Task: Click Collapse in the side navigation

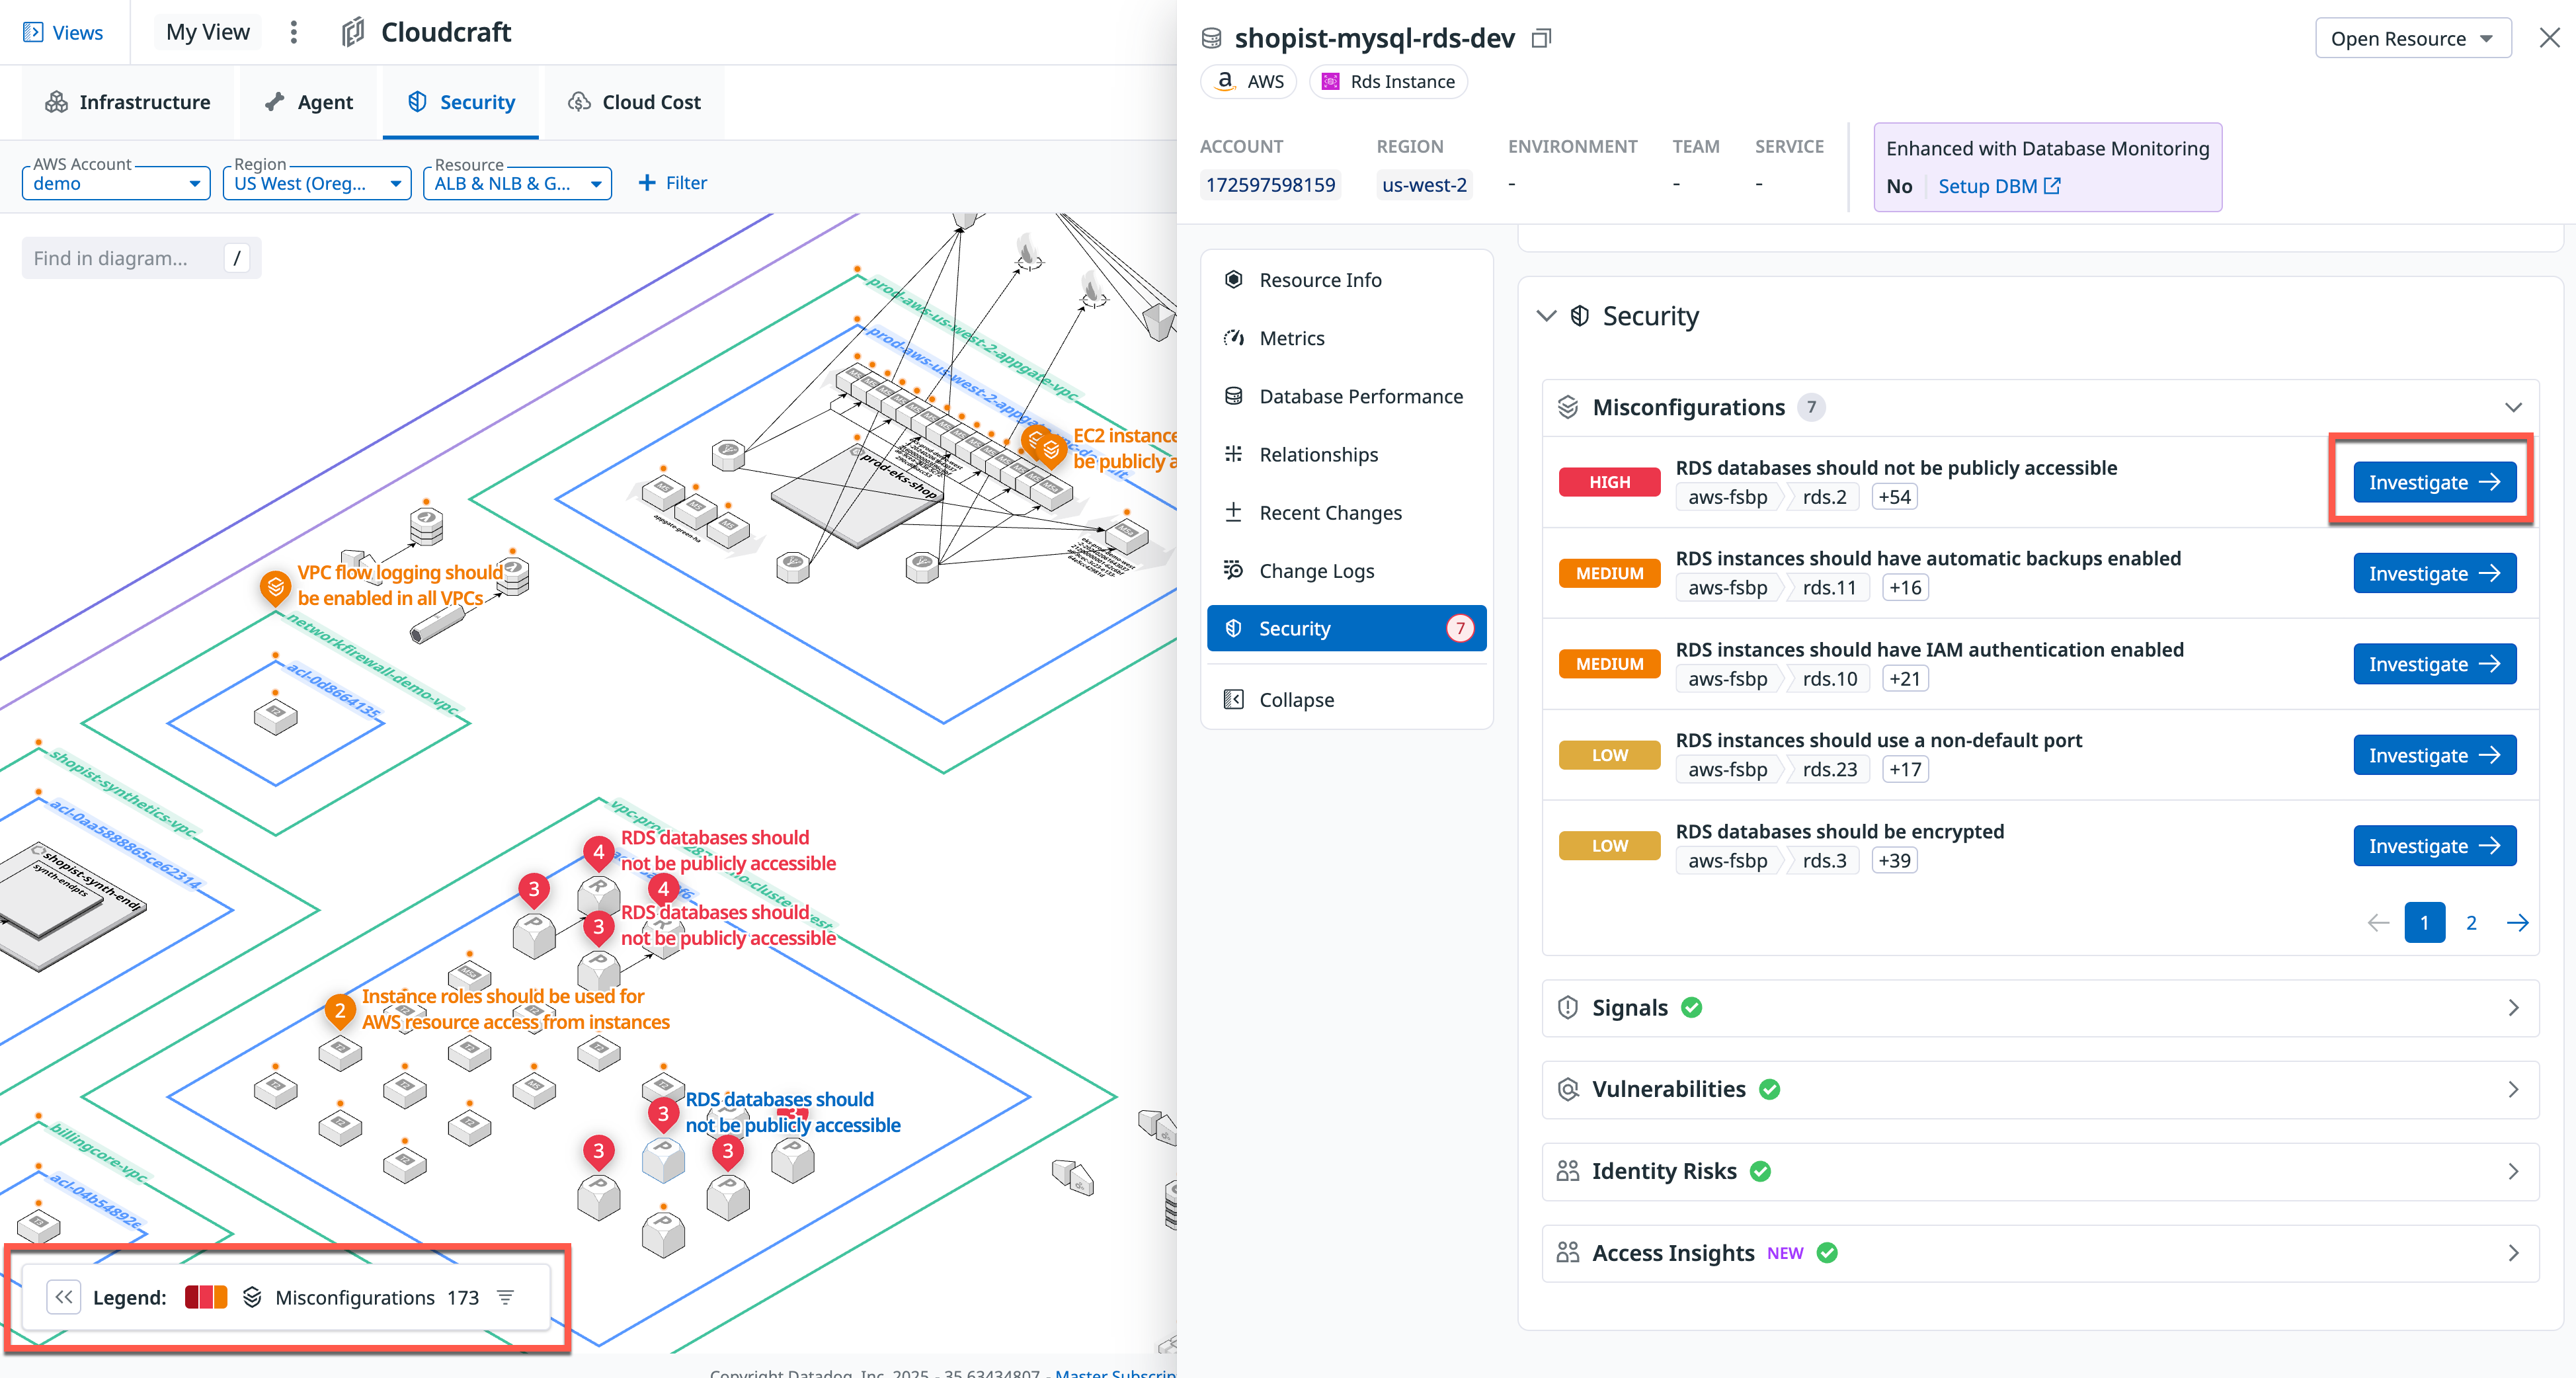Action: click(1296, 699)
